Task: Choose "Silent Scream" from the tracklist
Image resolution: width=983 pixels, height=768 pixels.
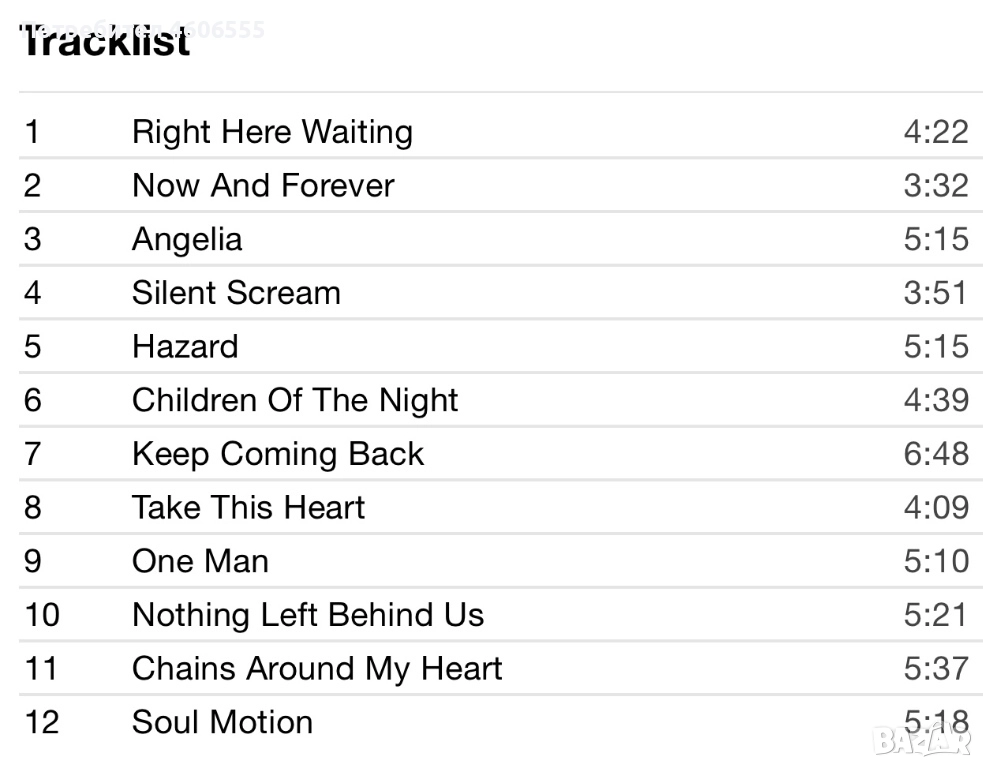Action: point(236,293)
